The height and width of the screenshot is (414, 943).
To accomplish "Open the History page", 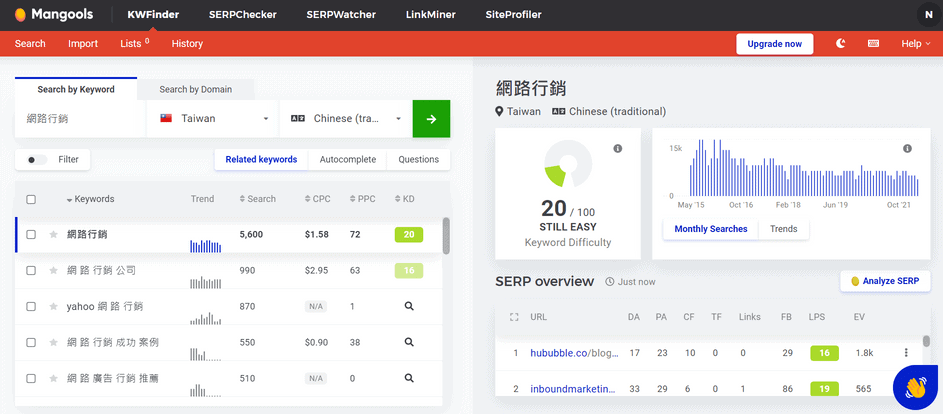I will coord(187,43).
